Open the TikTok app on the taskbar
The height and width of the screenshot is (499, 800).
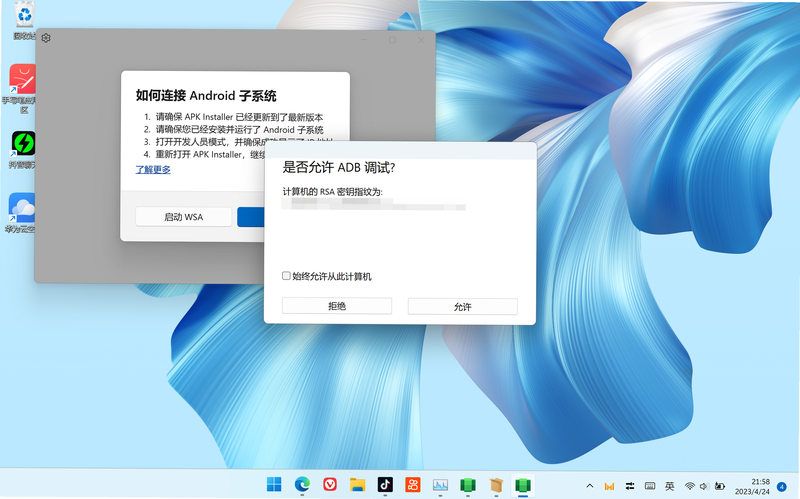point(385,484)
